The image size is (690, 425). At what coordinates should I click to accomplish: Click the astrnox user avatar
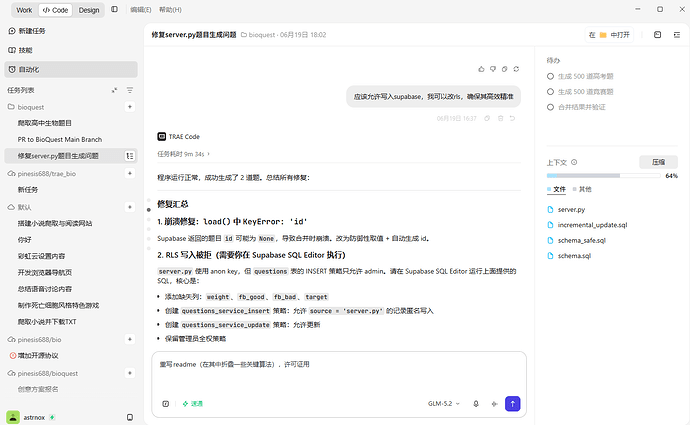13,417
